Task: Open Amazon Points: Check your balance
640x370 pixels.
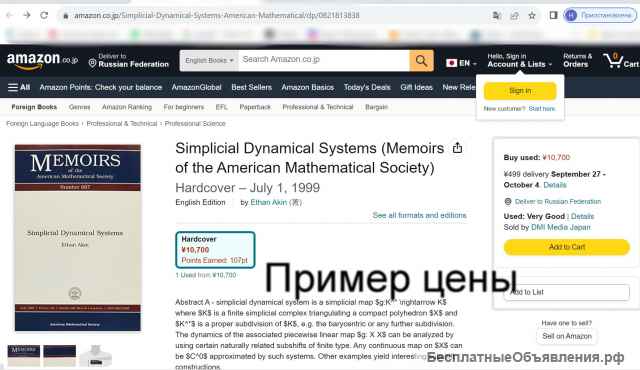Action: coord(101,87)
